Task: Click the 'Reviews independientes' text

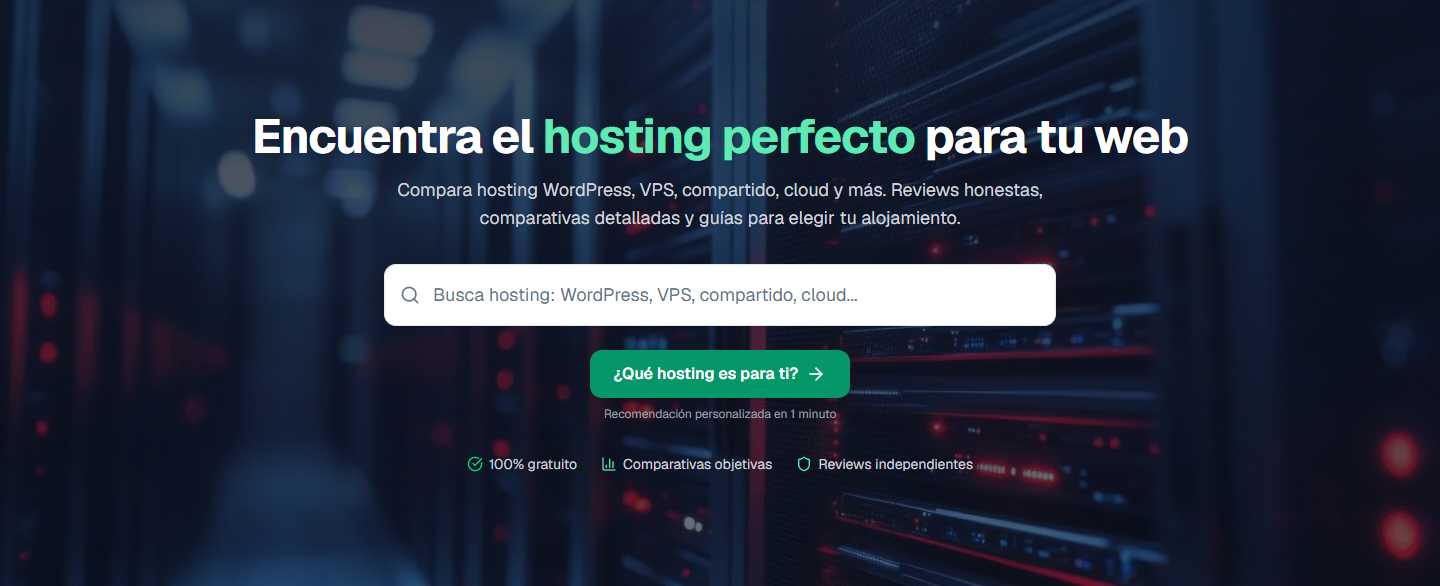Action: coord(895,464)
